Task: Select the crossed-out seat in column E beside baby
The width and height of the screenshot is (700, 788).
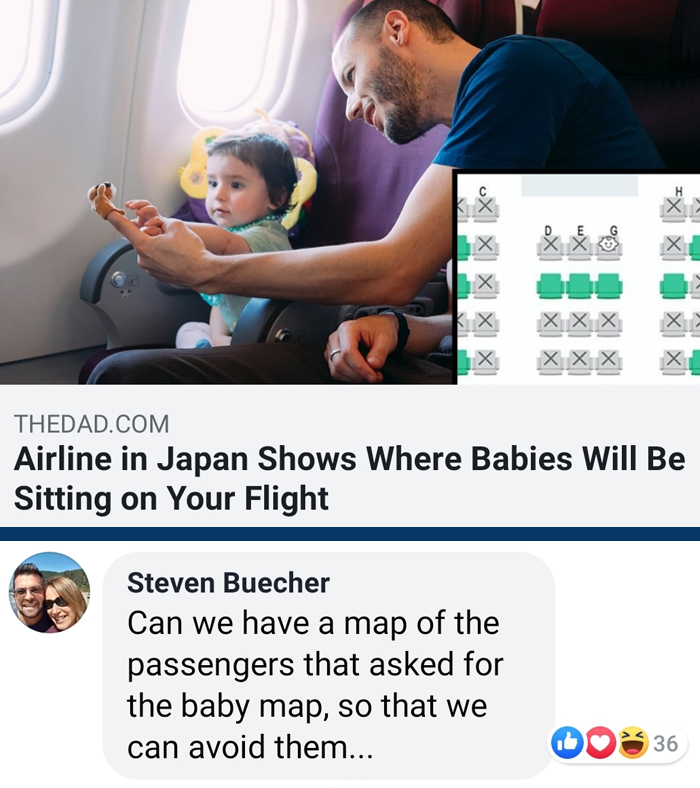Action: pos(580,246)
